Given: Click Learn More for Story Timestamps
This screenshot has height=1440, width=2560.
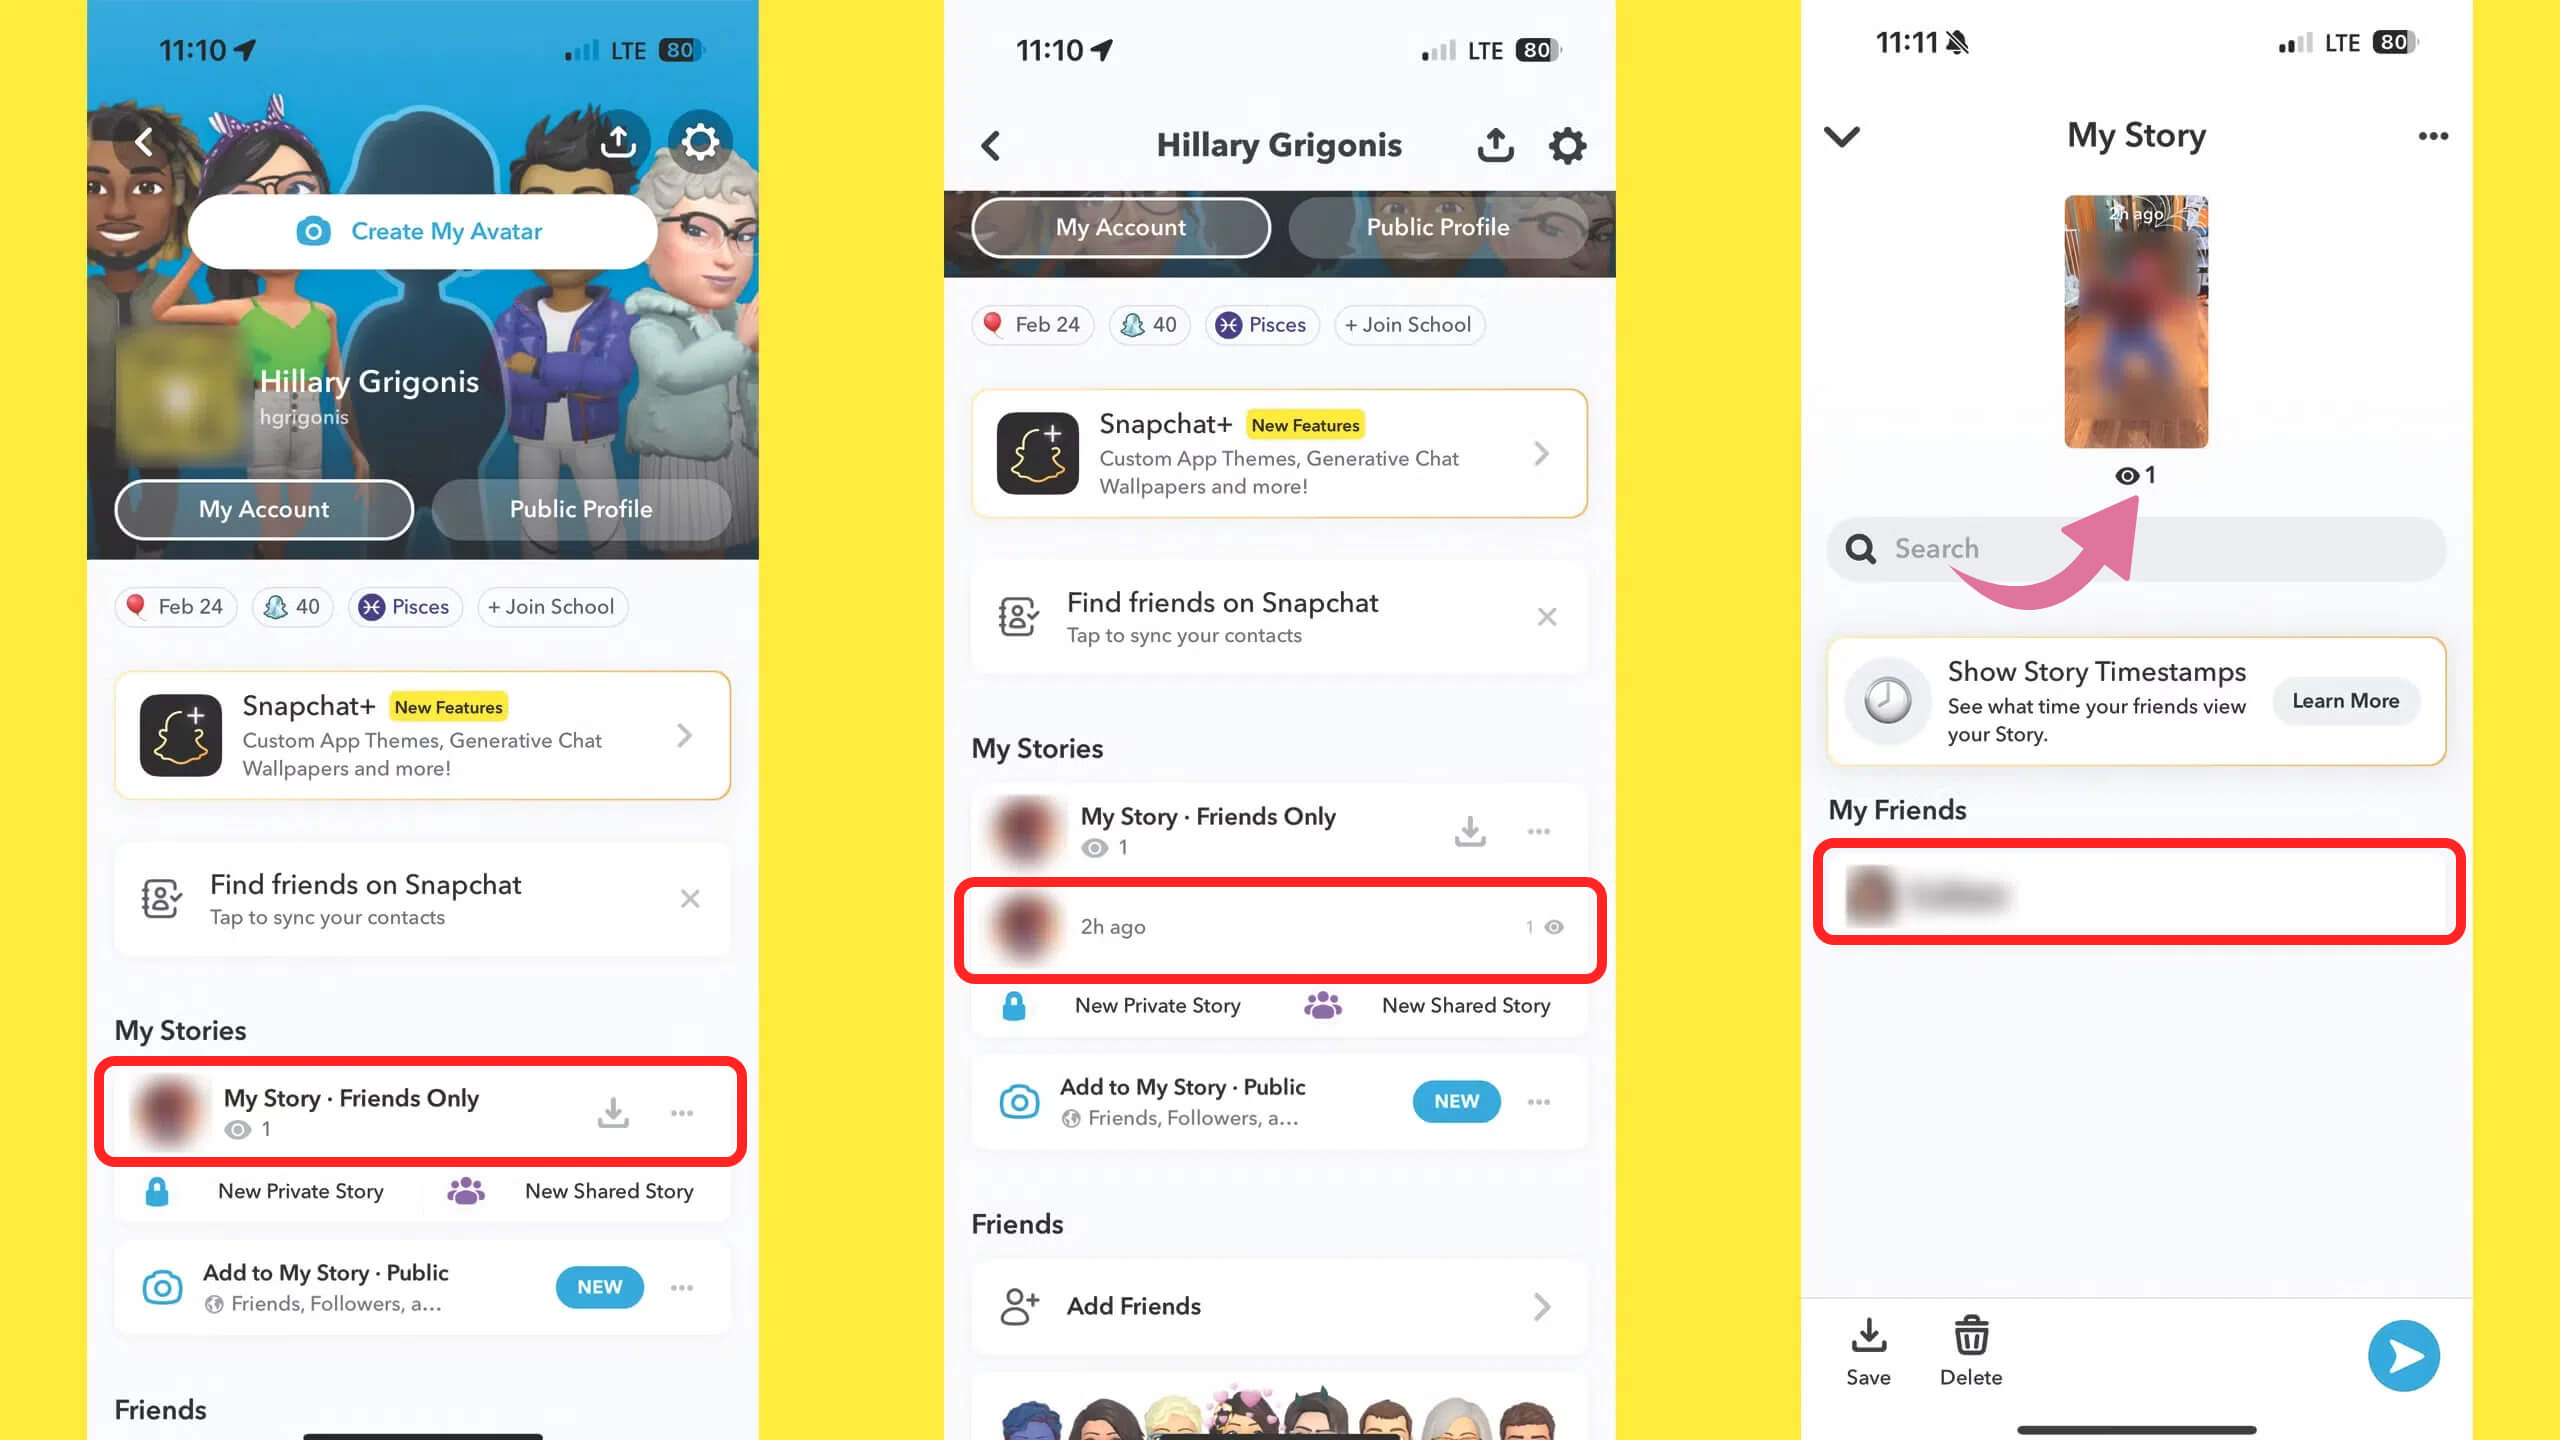Looking at the screenshot, I should [2344, 700].
